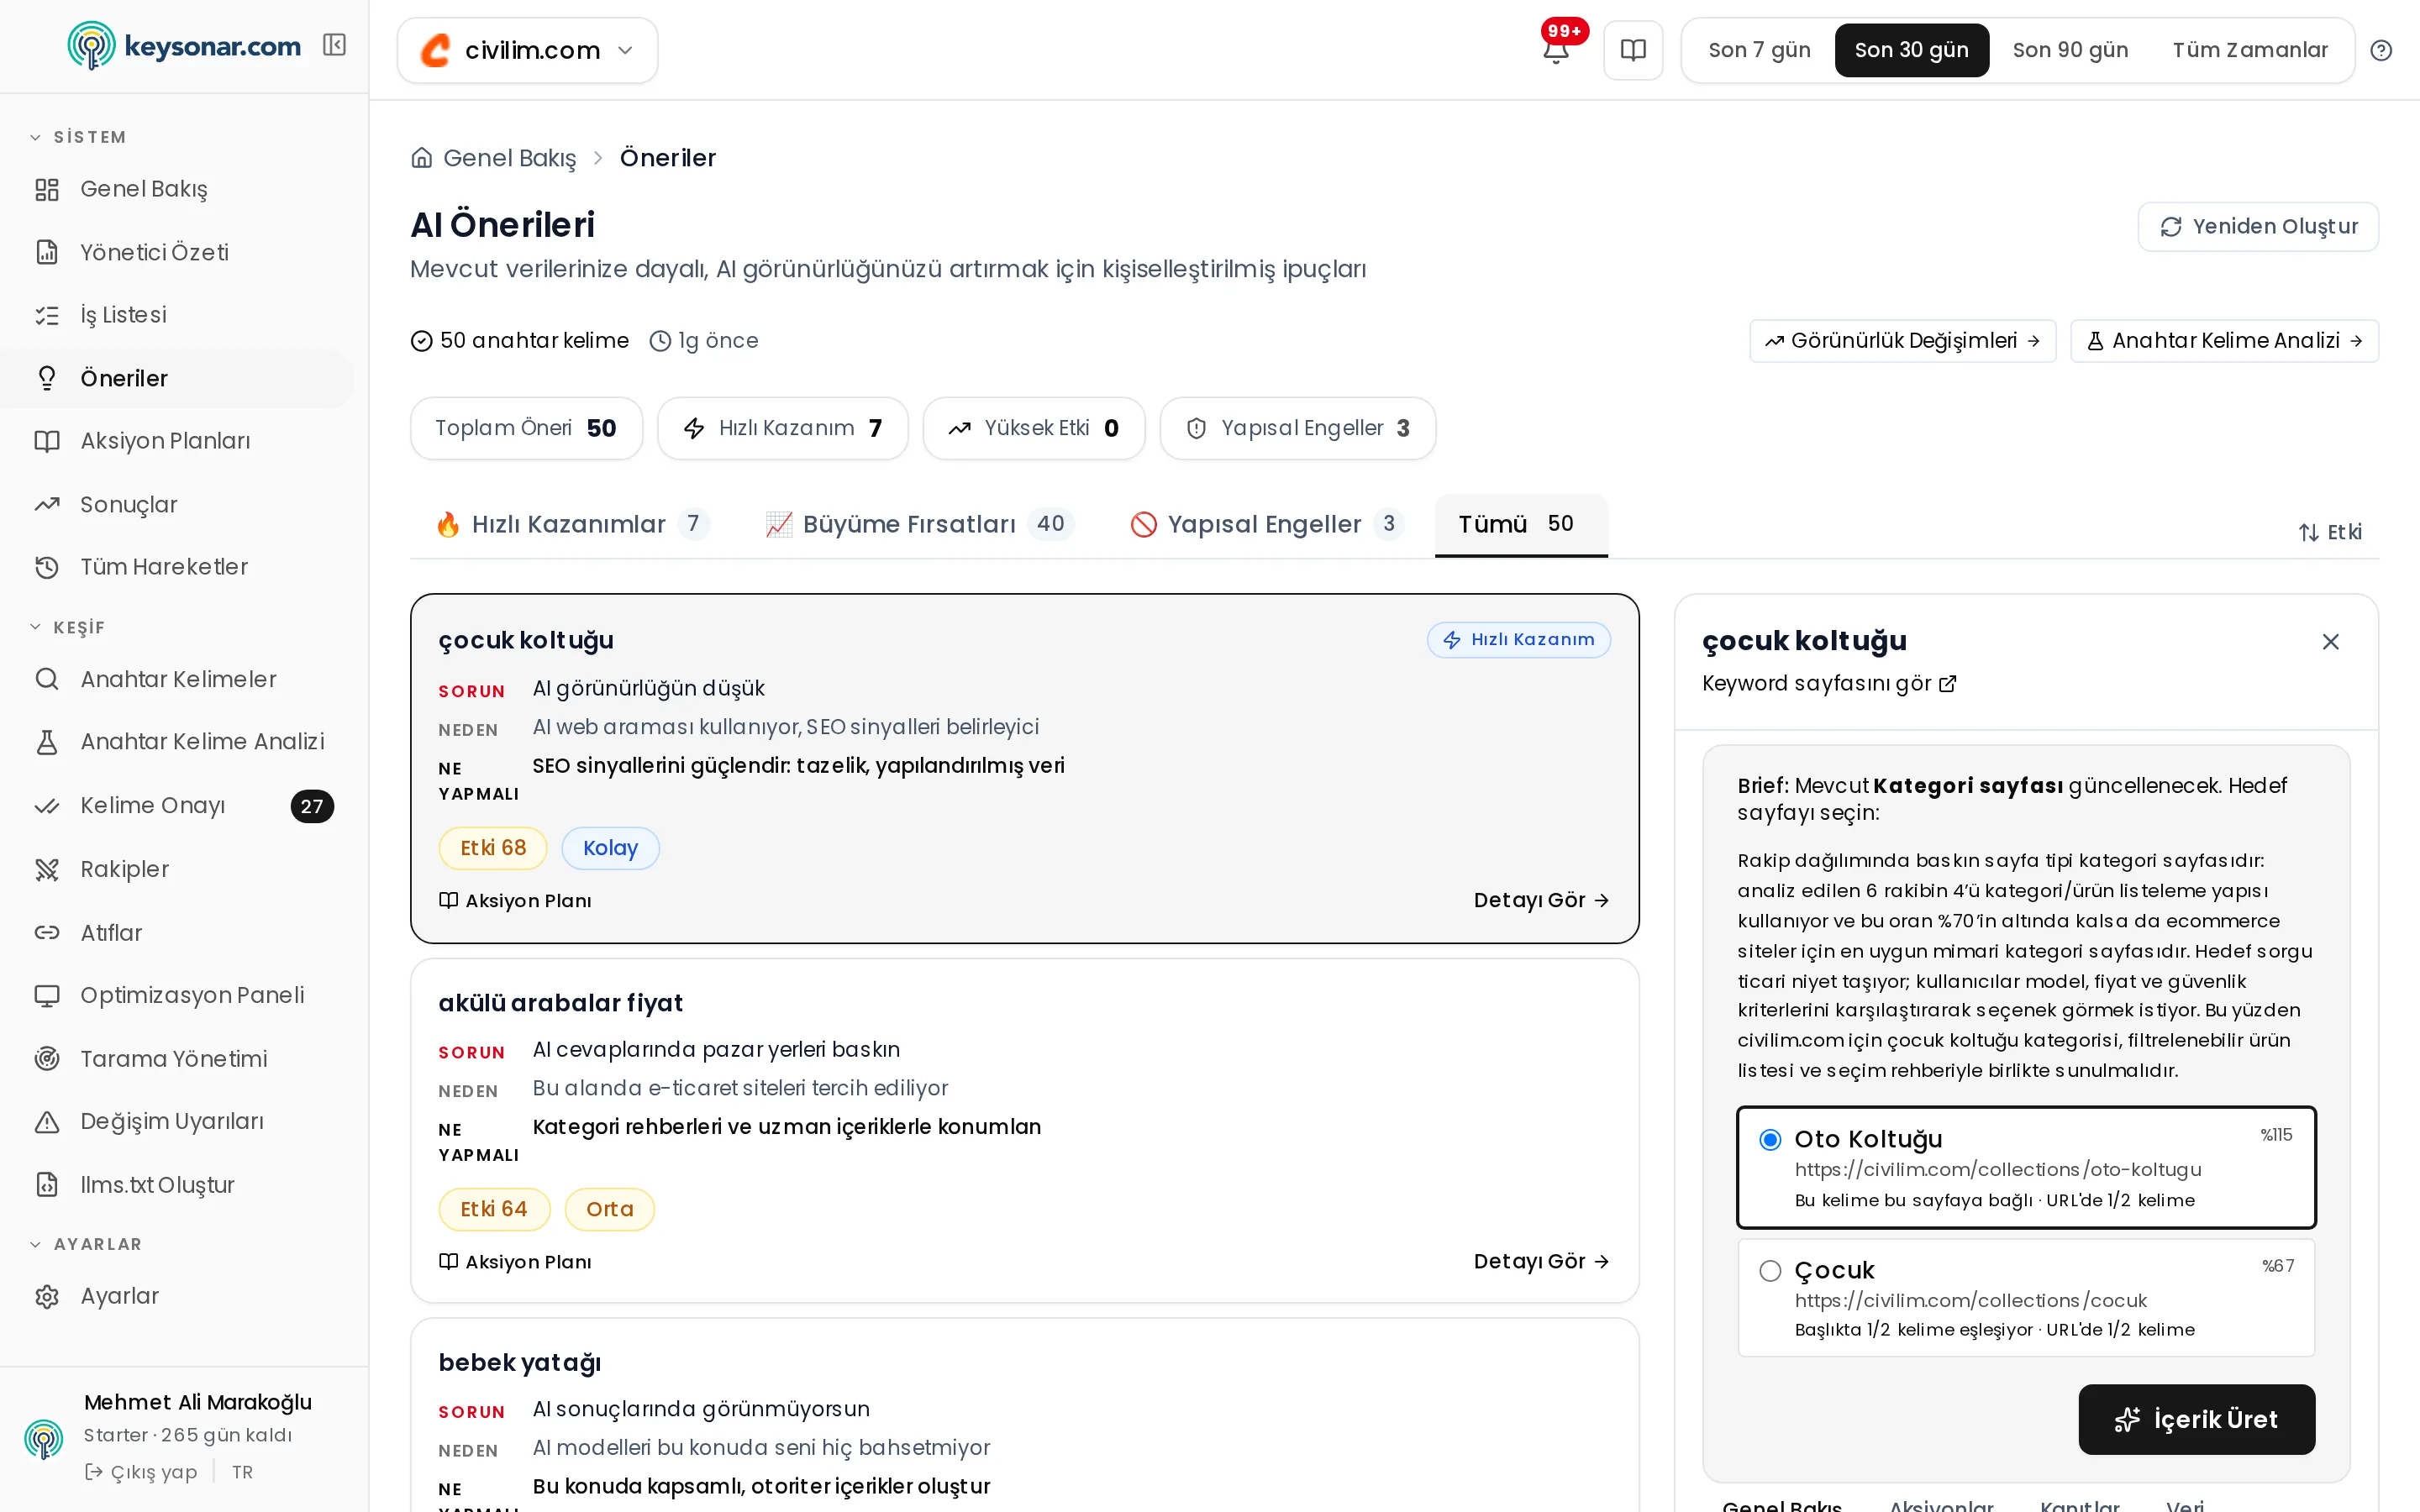
Task: Click the Sonuçlar trend icon
Action: [x=47, y=504]
